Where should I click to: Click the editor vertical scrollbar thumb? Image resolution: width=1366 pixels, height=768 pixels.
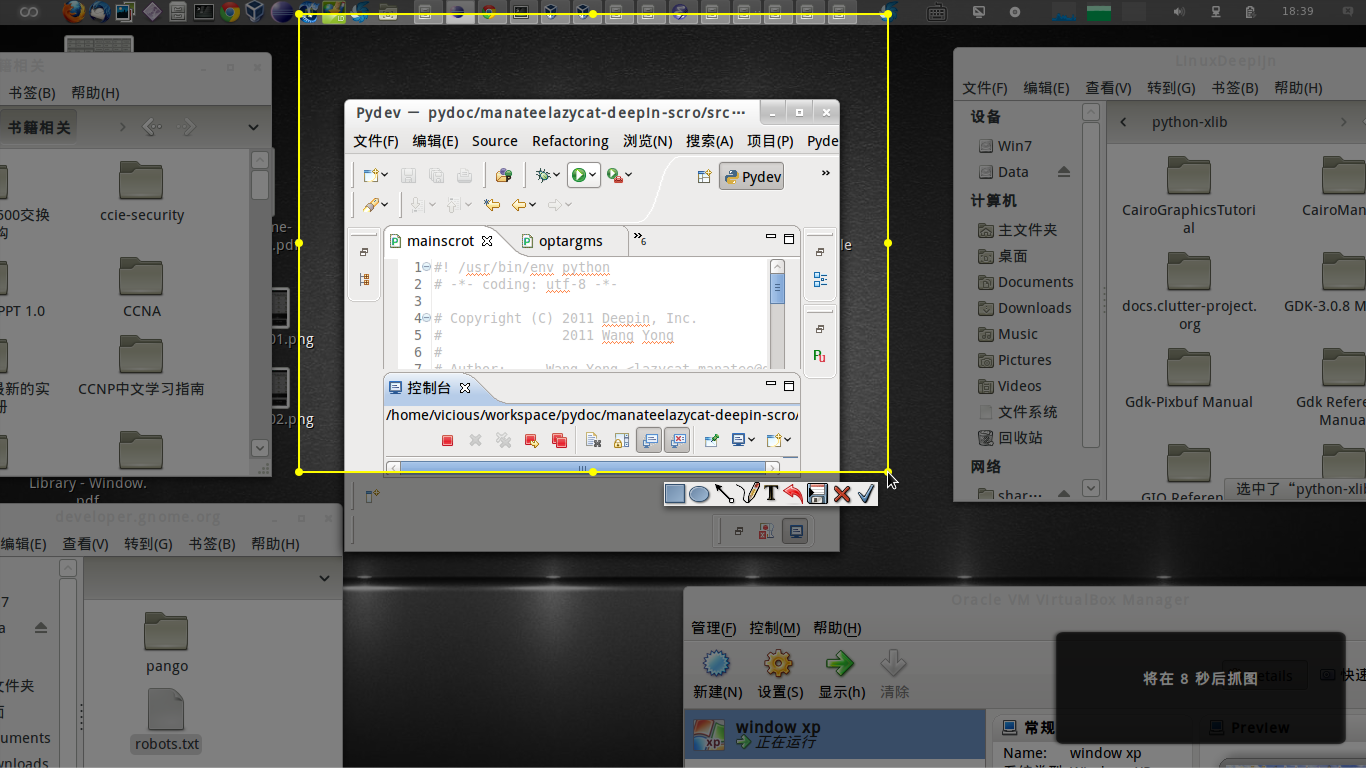pos(777,287)
